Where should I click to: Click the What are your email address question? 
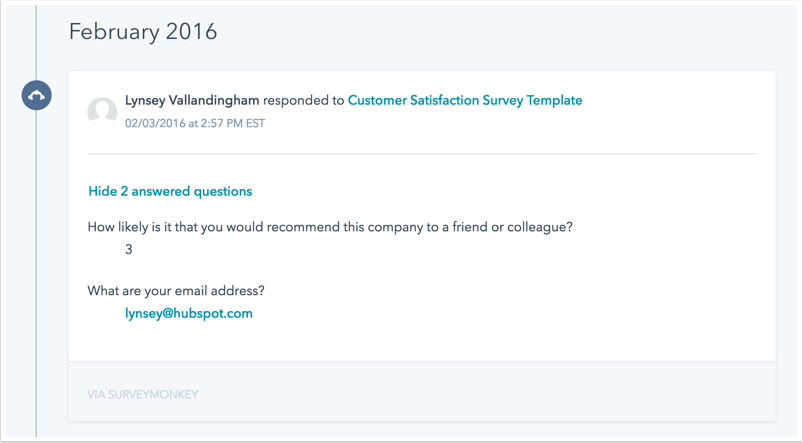pyautogui.click(x=176, y=291)
